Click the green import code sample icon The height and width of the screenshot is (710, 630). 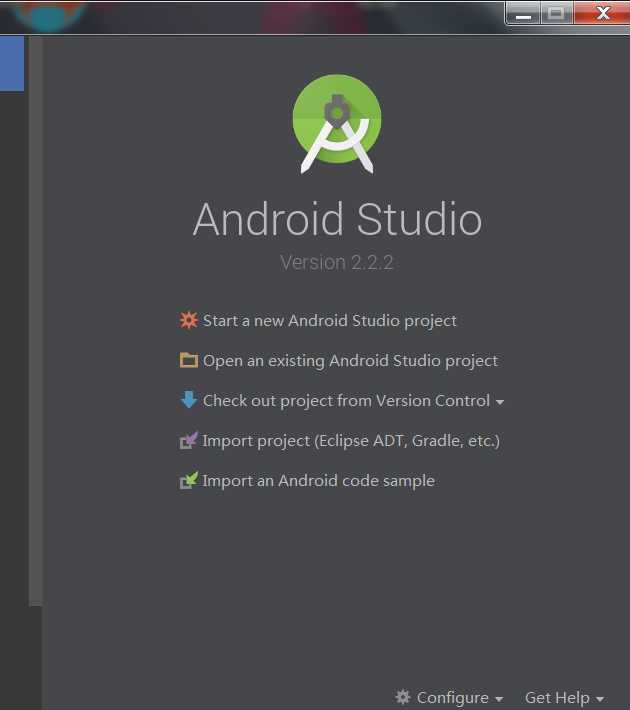(188, 480)
